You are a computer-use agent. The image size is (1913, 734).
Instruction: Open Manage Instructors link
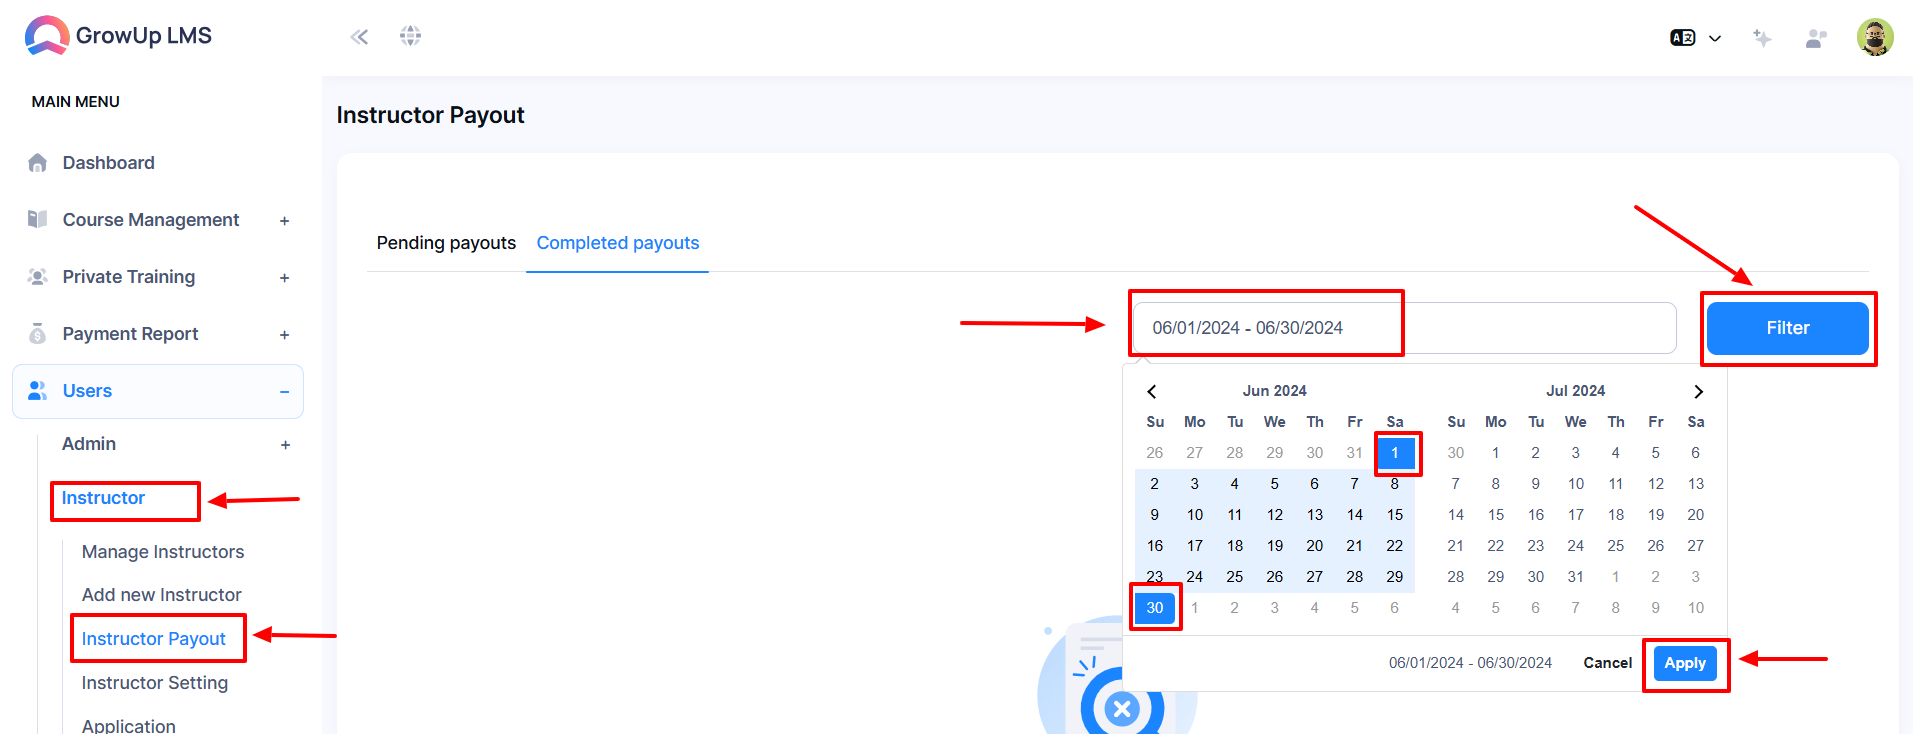click(x=163, y=552)
